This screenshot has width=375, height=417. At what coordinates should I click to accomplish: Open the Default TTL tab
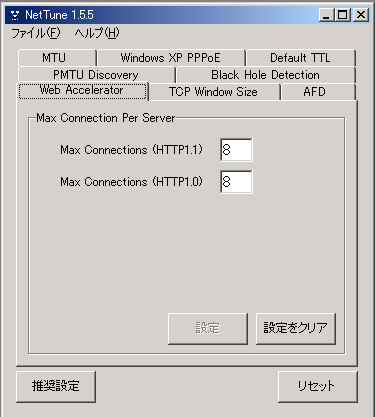pos(300,58)
